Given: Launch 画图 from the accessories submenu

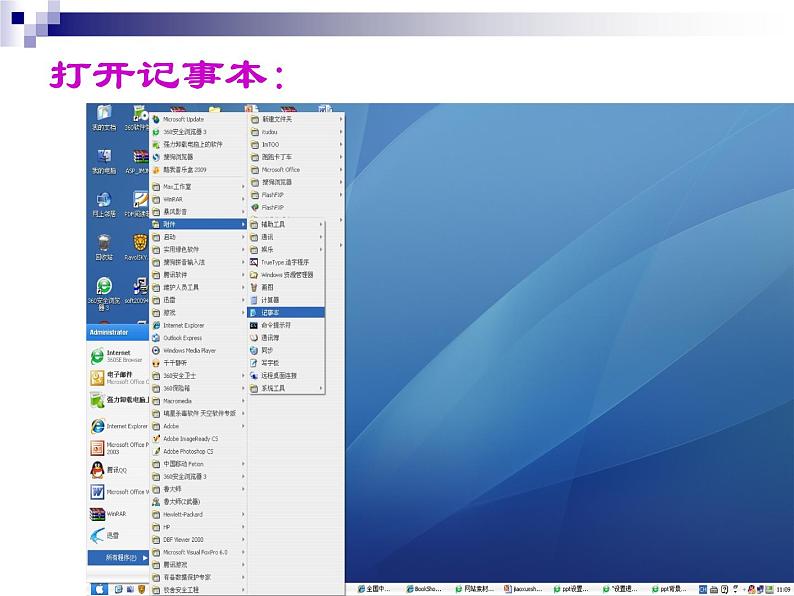Looking at the screenshot, I should (x=286, y=287).
